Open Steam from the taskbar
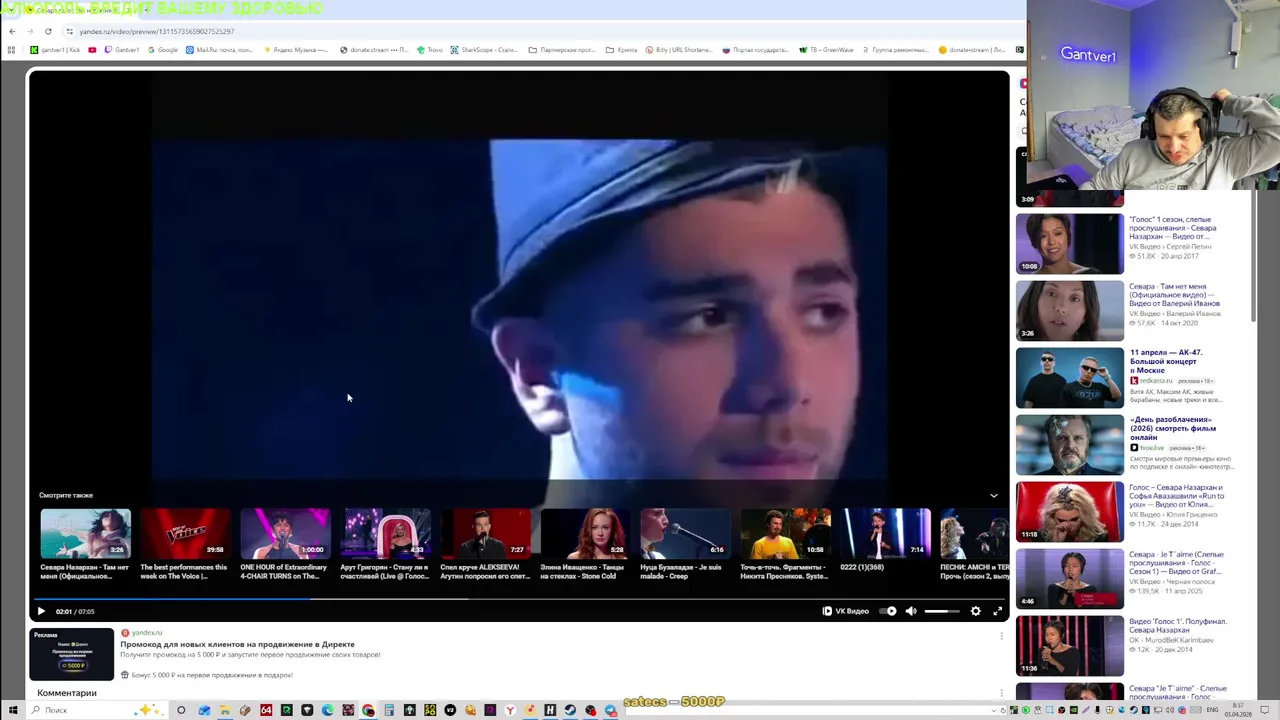 [x=570, y=710]
